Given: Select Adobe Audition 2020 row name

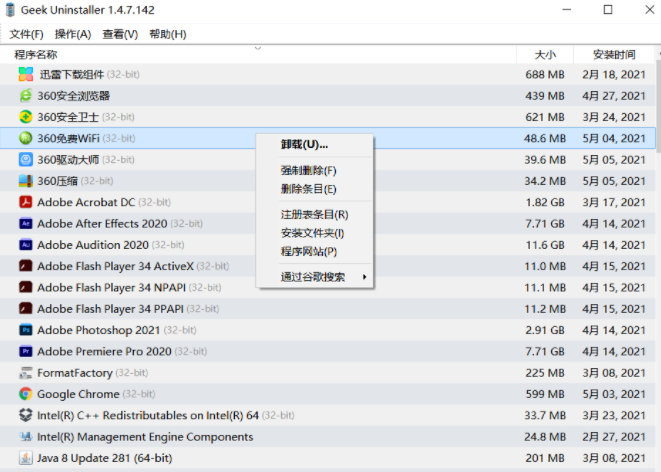Looking at the screenshot, I should [x=93, y=245].
